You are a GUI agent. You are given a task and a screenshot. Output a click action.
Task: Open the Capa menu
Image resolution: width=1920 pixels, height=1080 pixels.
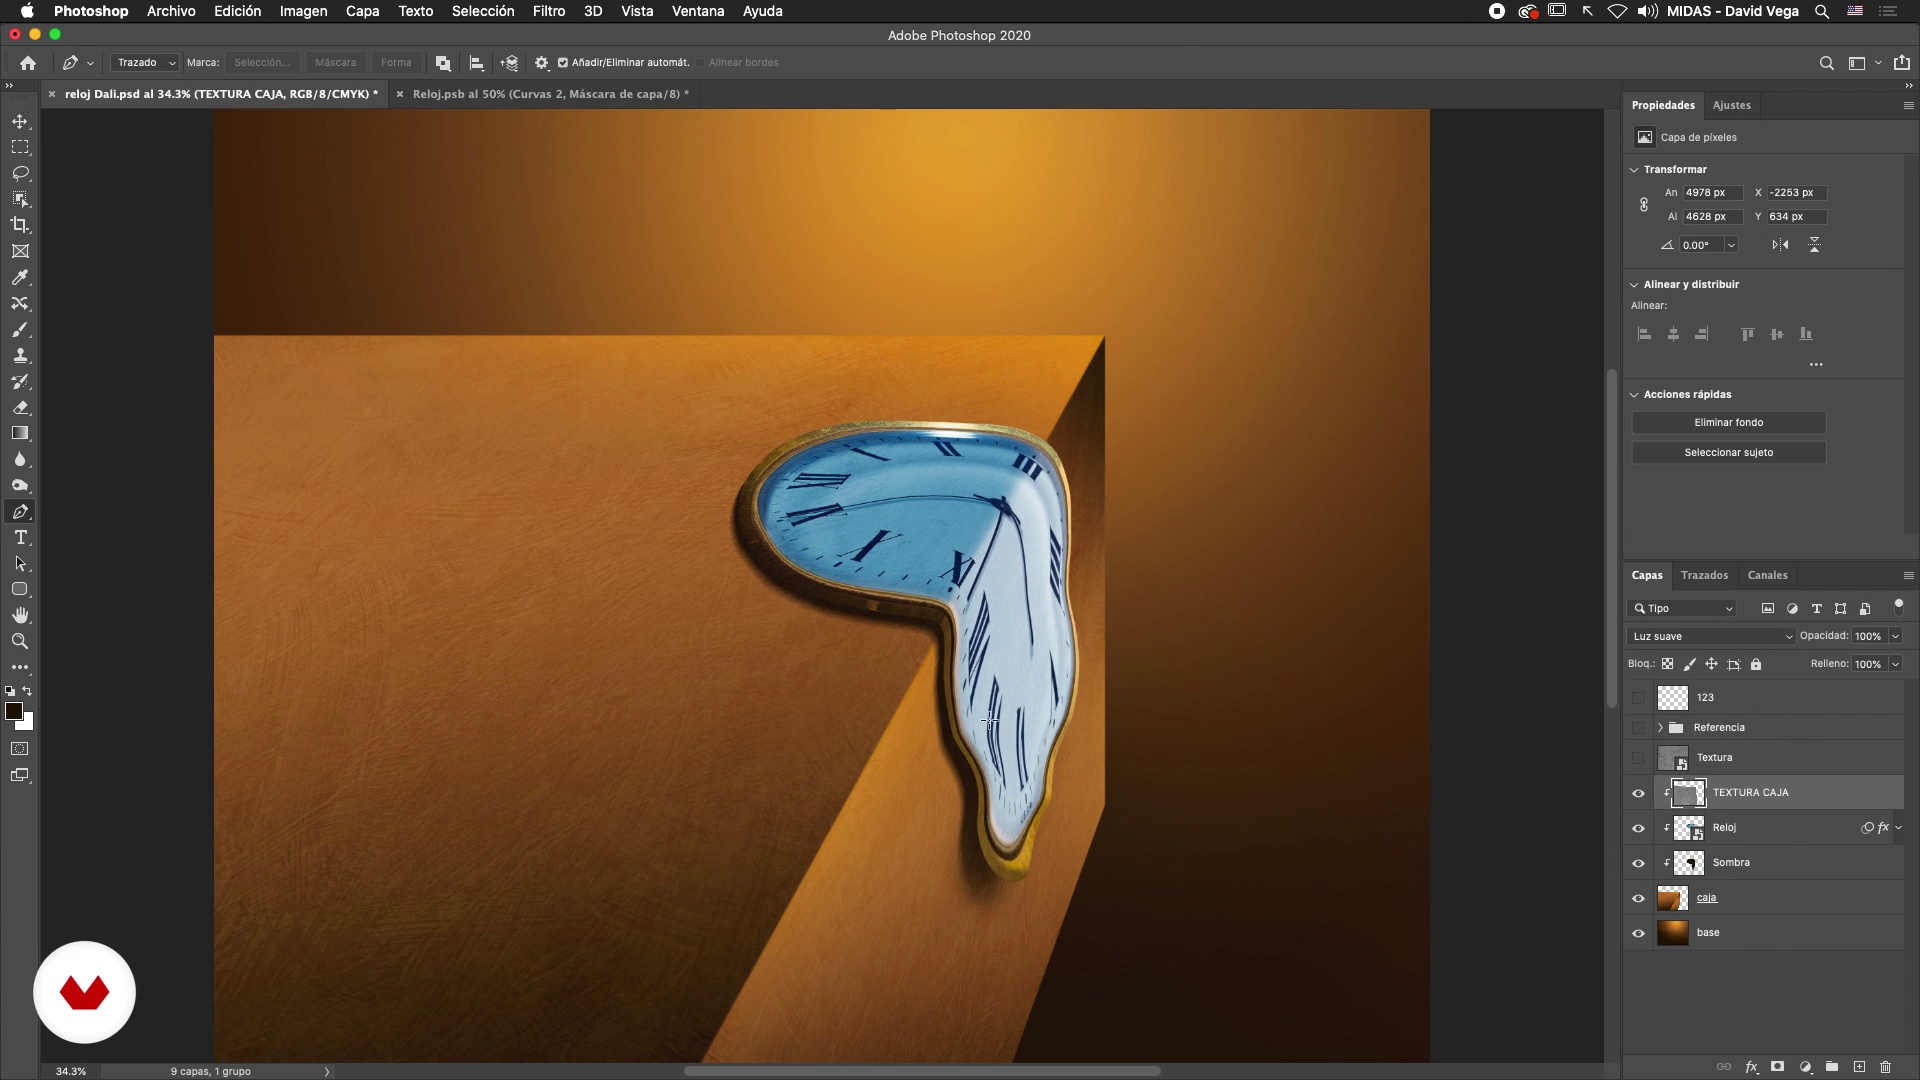362,11
